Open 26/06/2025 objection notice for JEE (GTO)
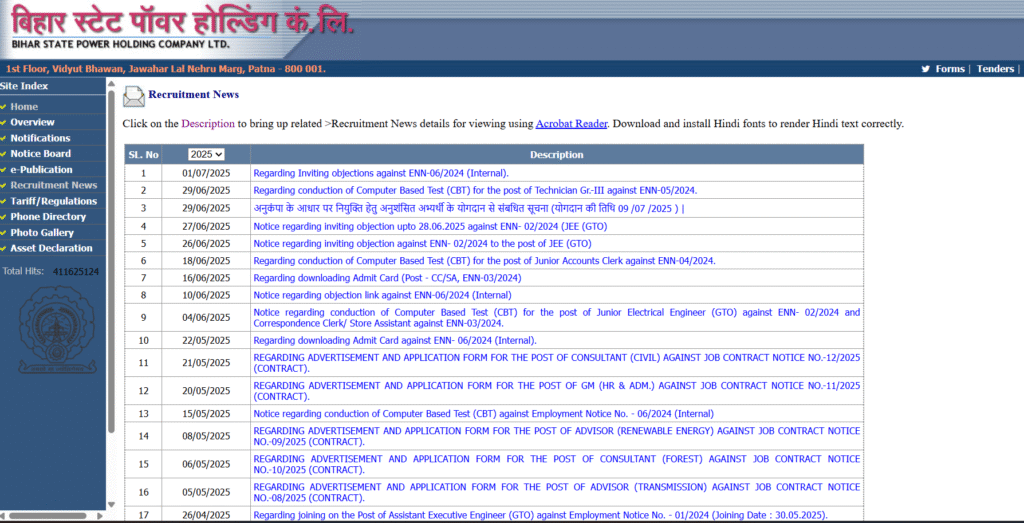 click(422, 244)
